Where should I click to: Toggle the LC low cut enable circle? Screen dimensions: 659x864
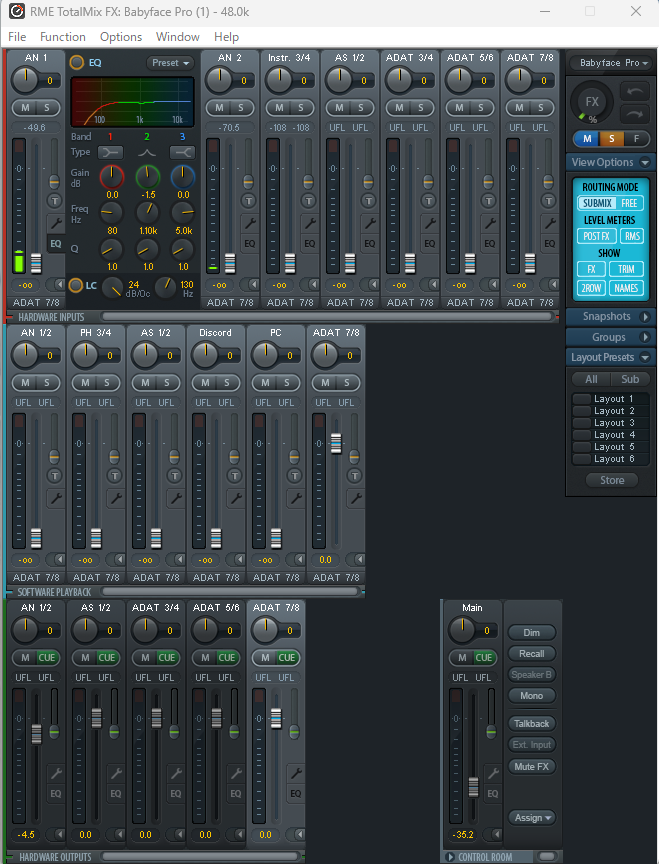coord(75,285)
